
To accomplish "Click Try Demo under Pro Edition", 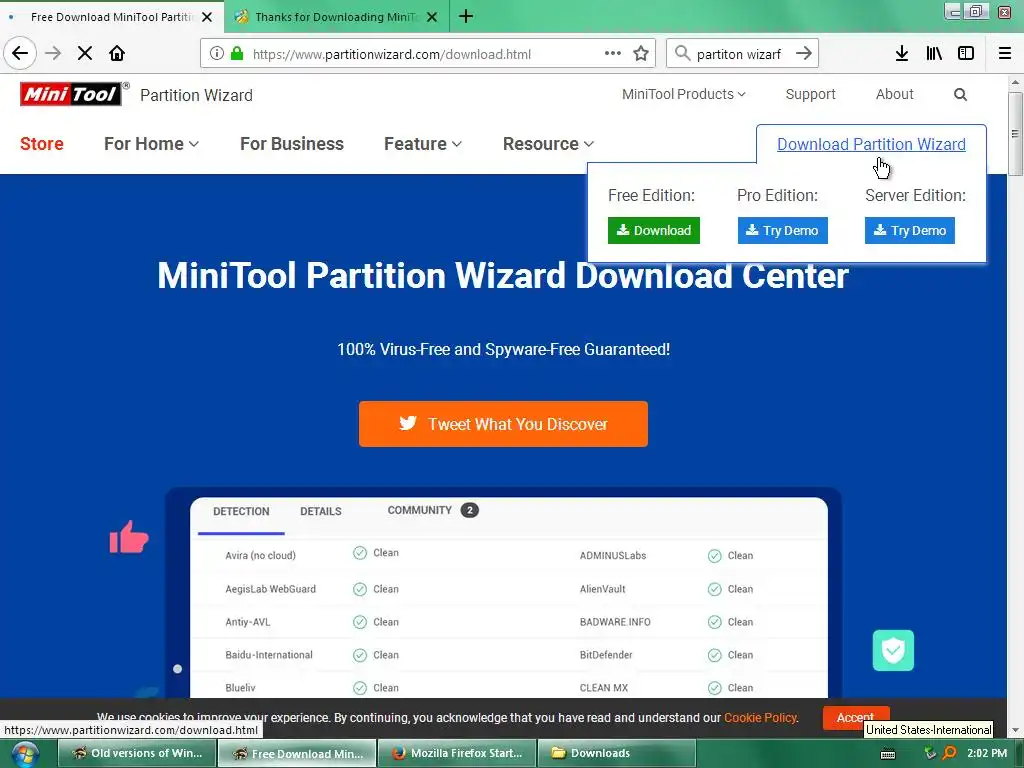I will coord(782,231).
